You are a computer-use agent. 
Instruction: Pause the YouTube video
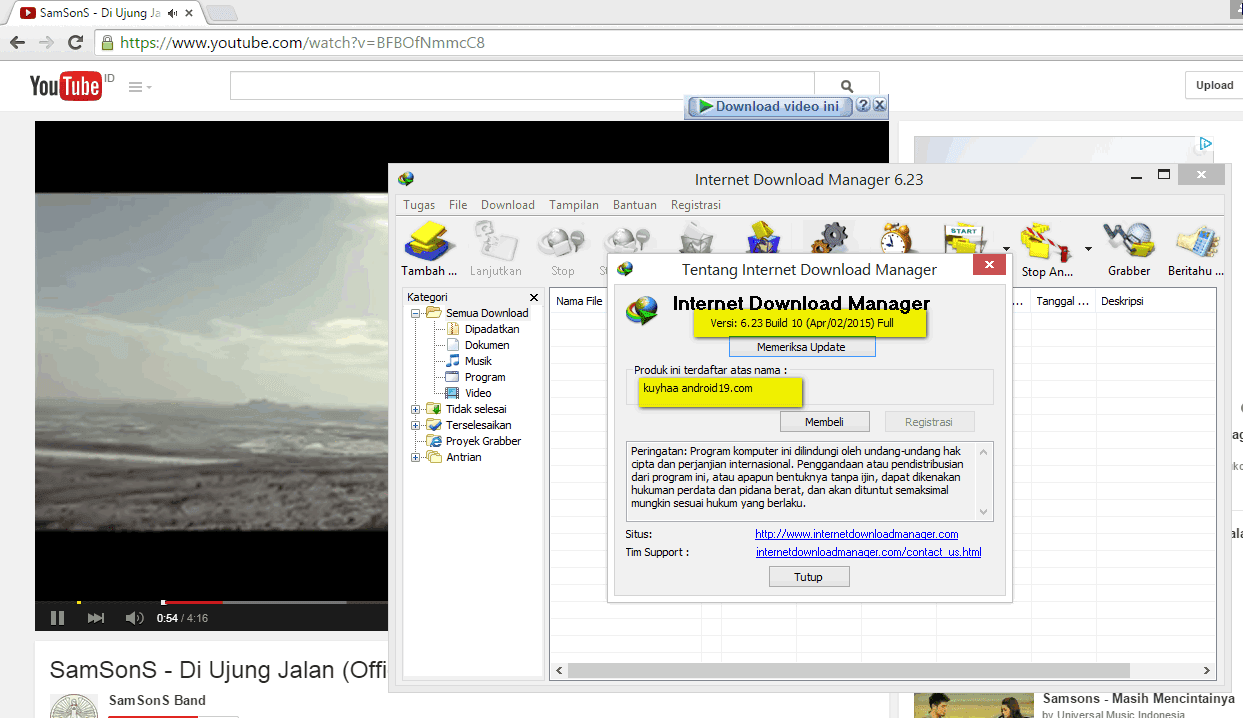[x=57, y=618]
